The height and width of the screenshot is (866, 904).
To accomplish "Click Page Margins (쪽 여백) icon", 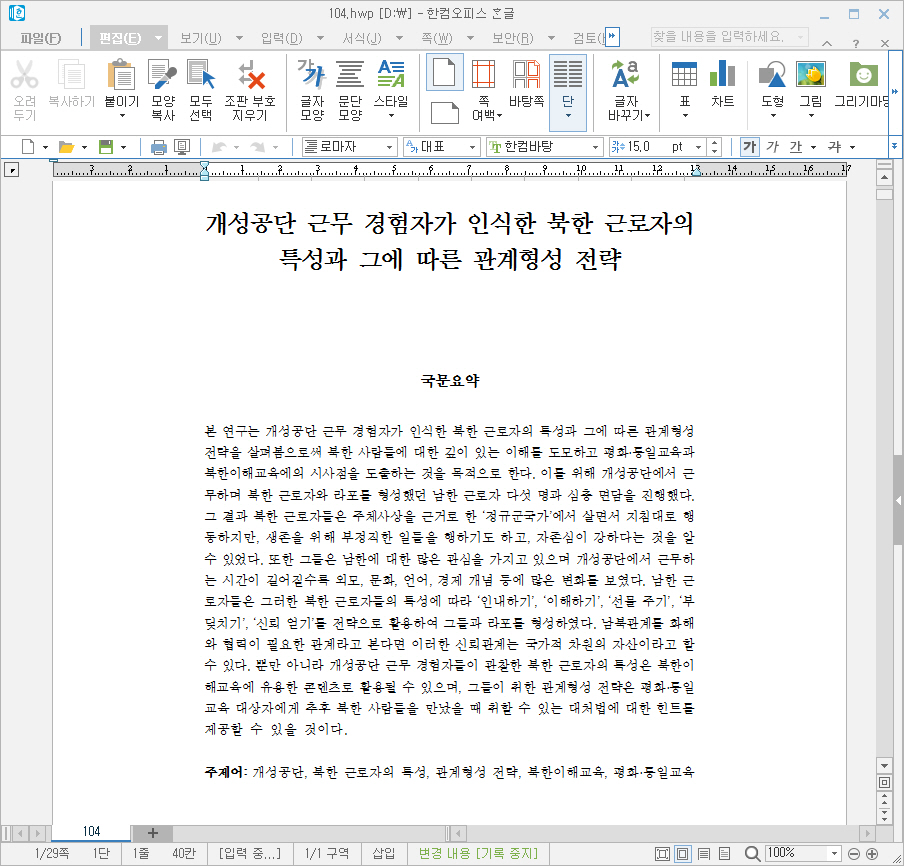I will tap(484, 76).
